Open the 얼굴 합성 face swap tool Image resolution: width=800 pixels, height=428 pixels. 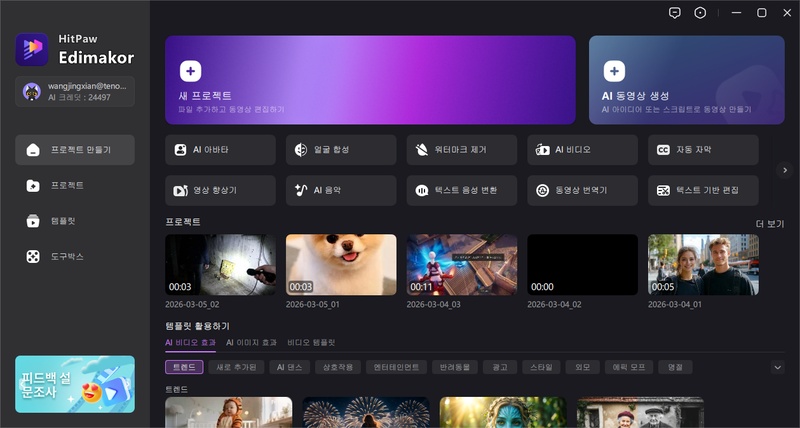341,150
